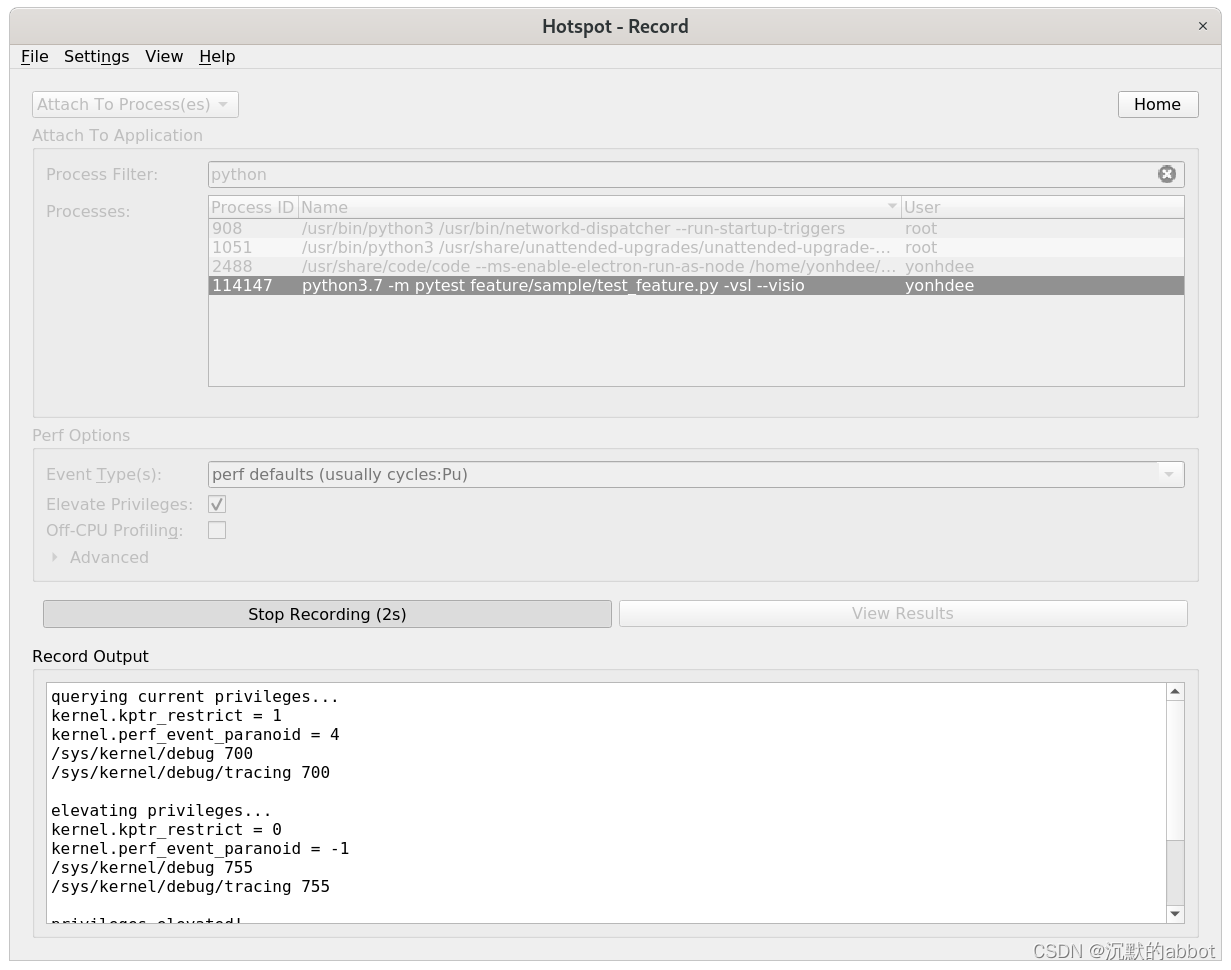Image resolution: width=1231 pixels, height=970 pixels.
Task: Expand the Advanced section
Action: pos(99,557)
